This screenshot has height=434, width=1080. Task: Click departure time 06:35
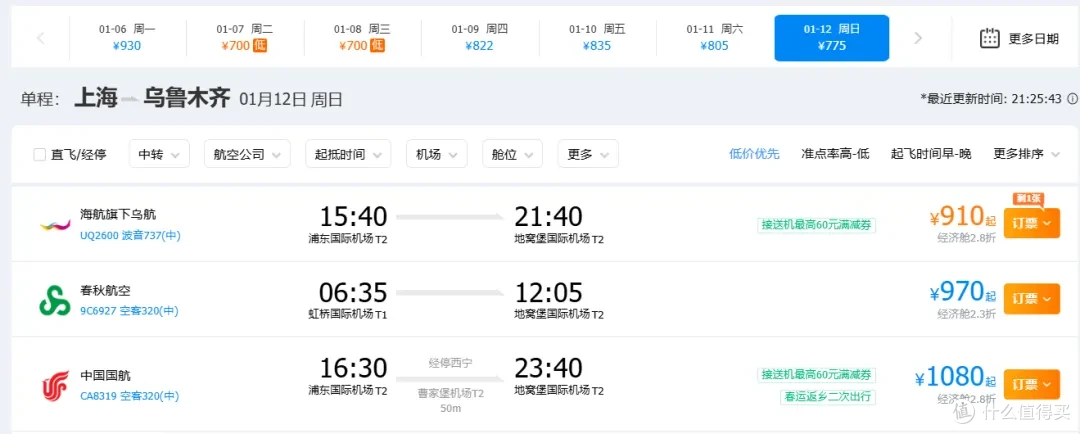point(353,292)
